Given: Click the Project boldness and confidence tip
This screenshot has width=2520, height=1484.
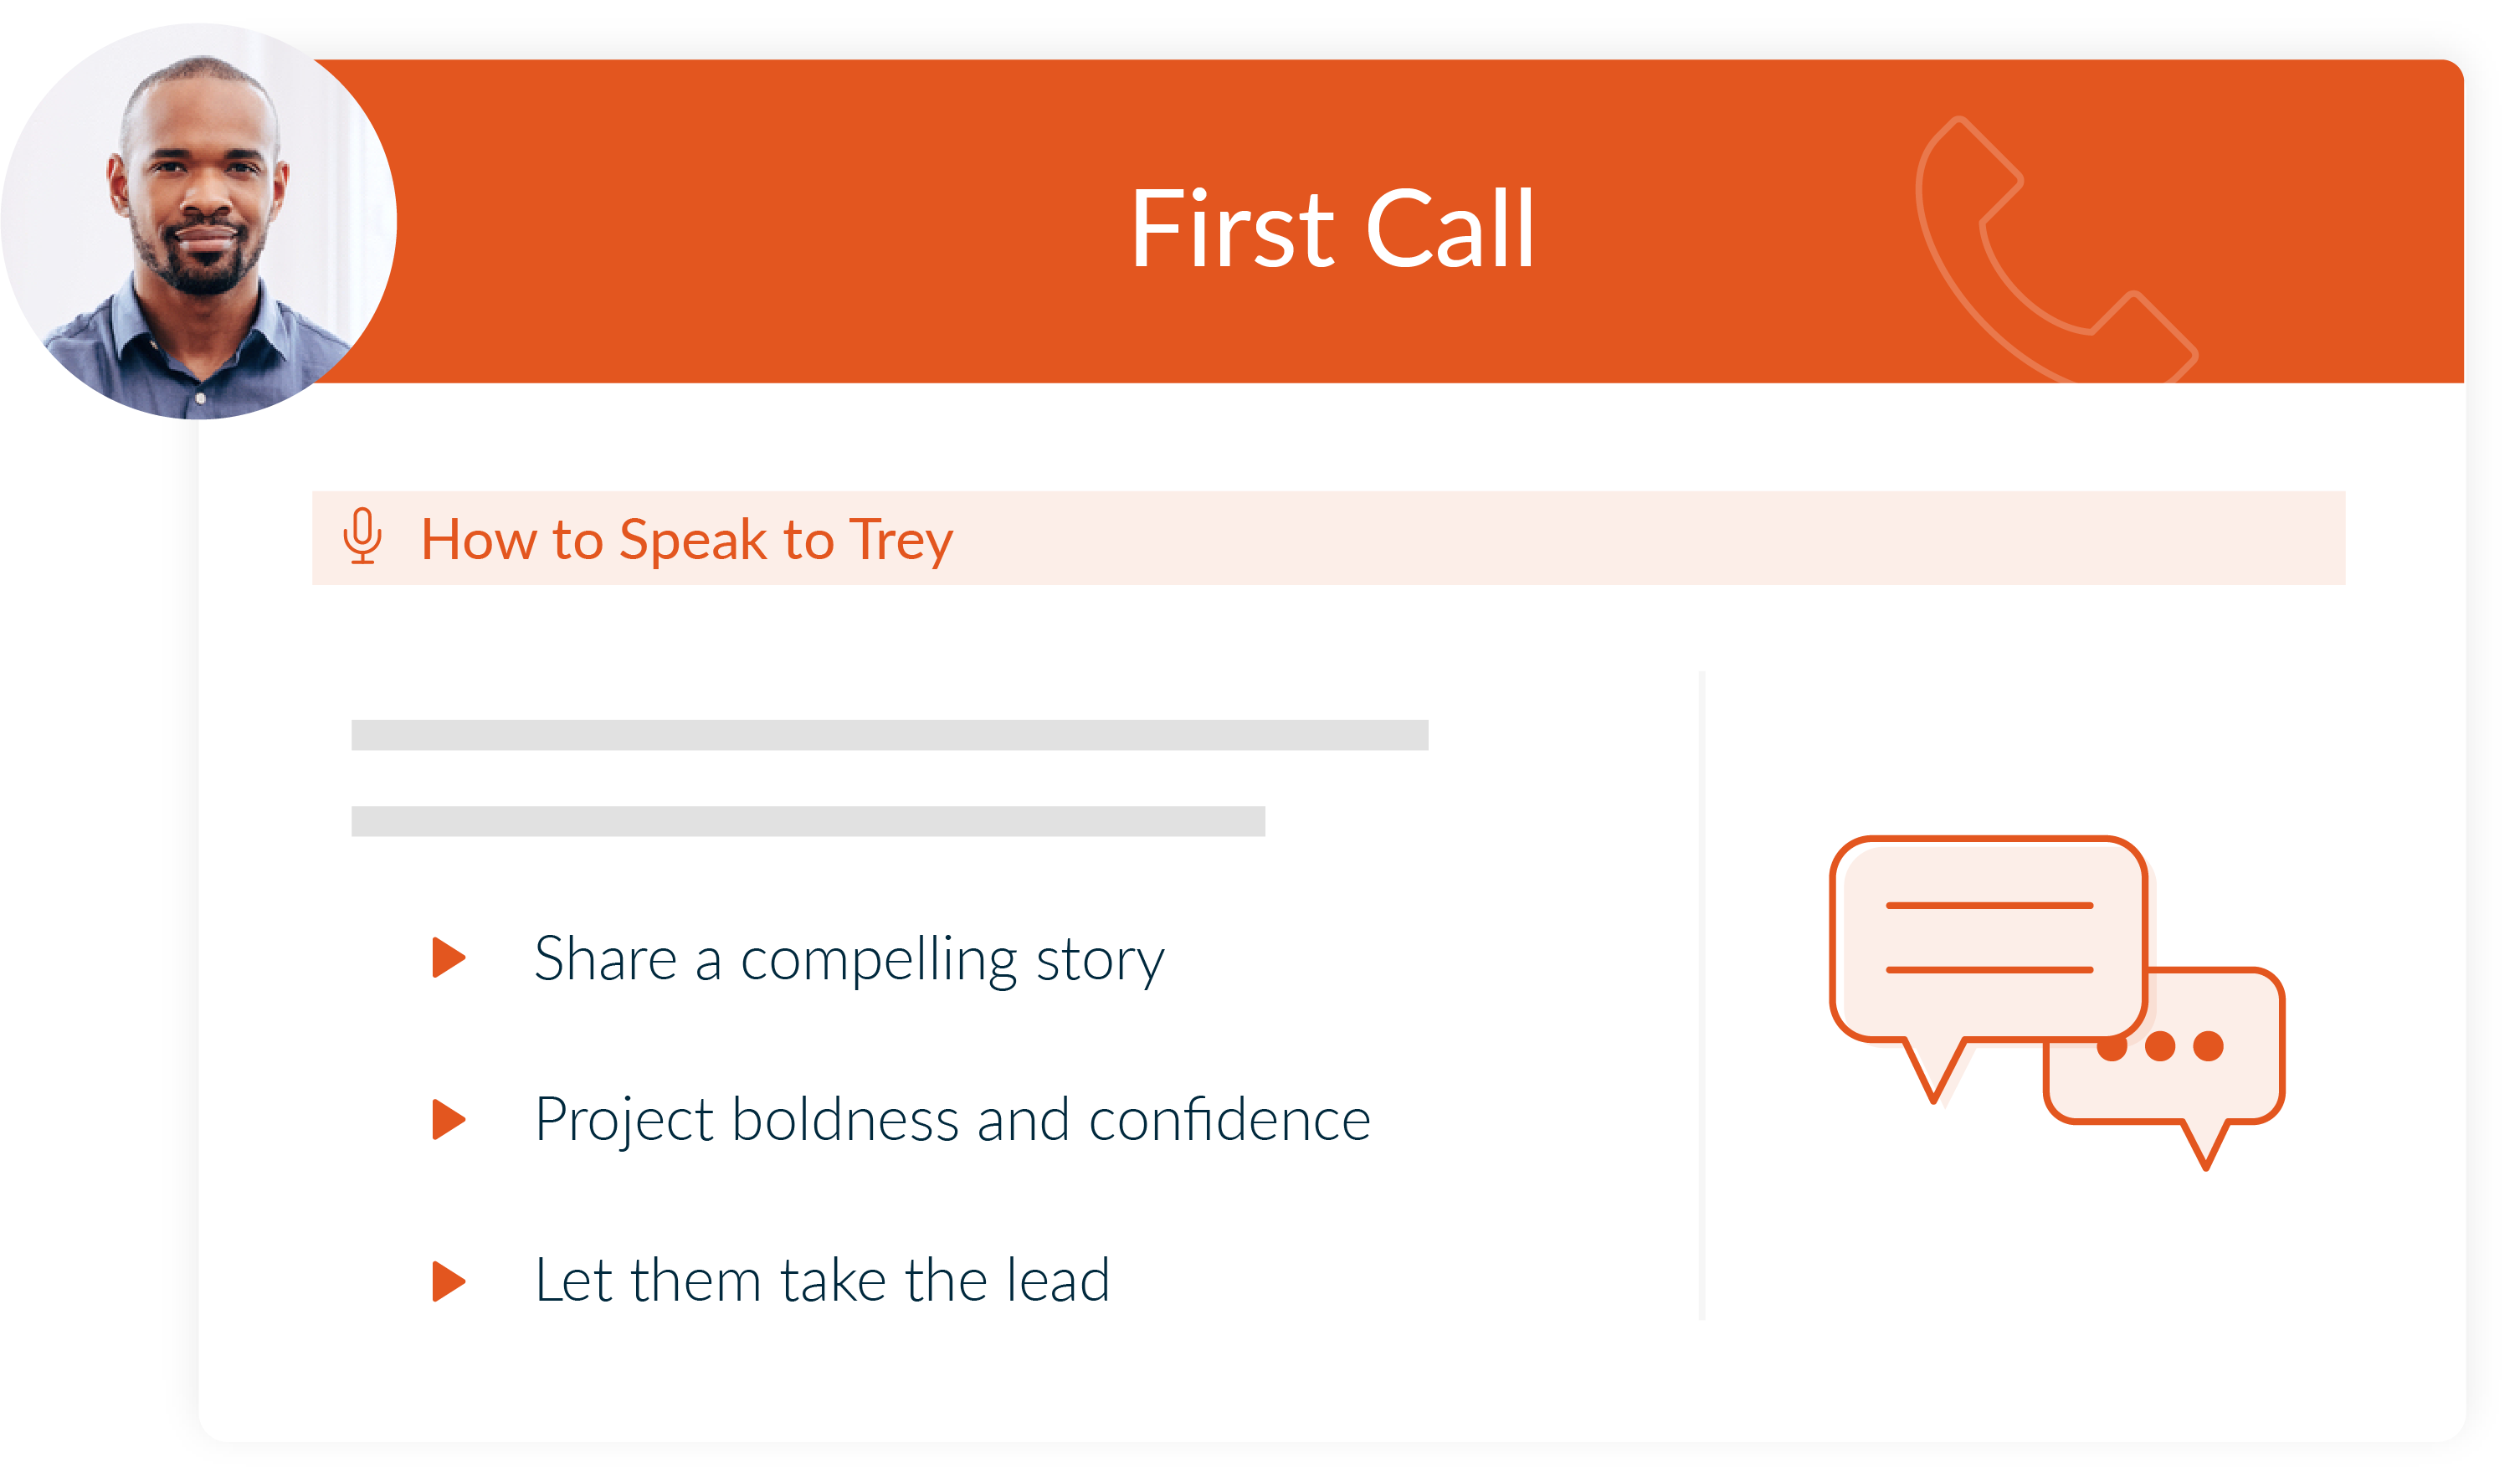Looking at the screenshot, I should (953, 1120).
